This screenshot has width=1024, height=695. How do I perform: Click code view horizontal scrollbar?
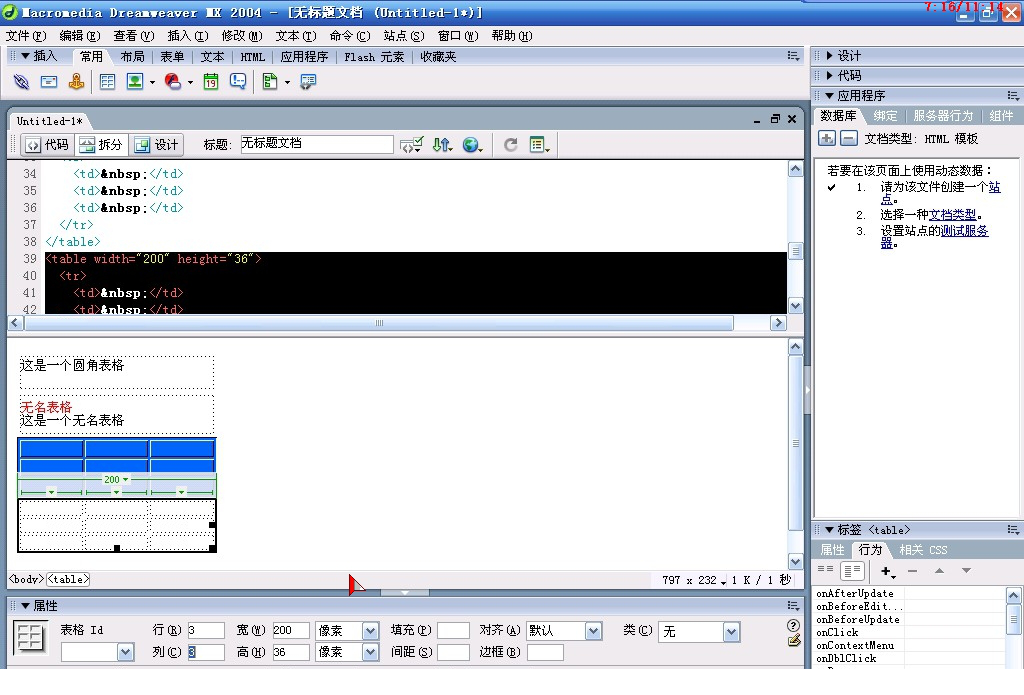point(379,323)
